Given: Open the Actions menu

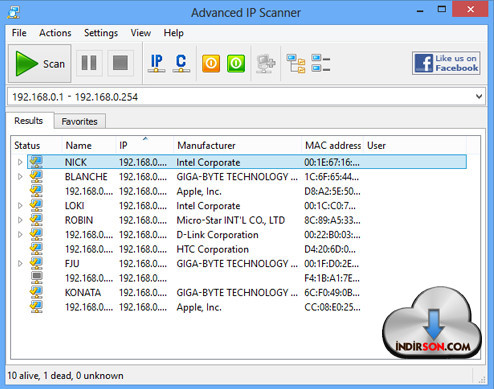Looking at the screenshot, I should pyautogui.click(x=55, y=33).
